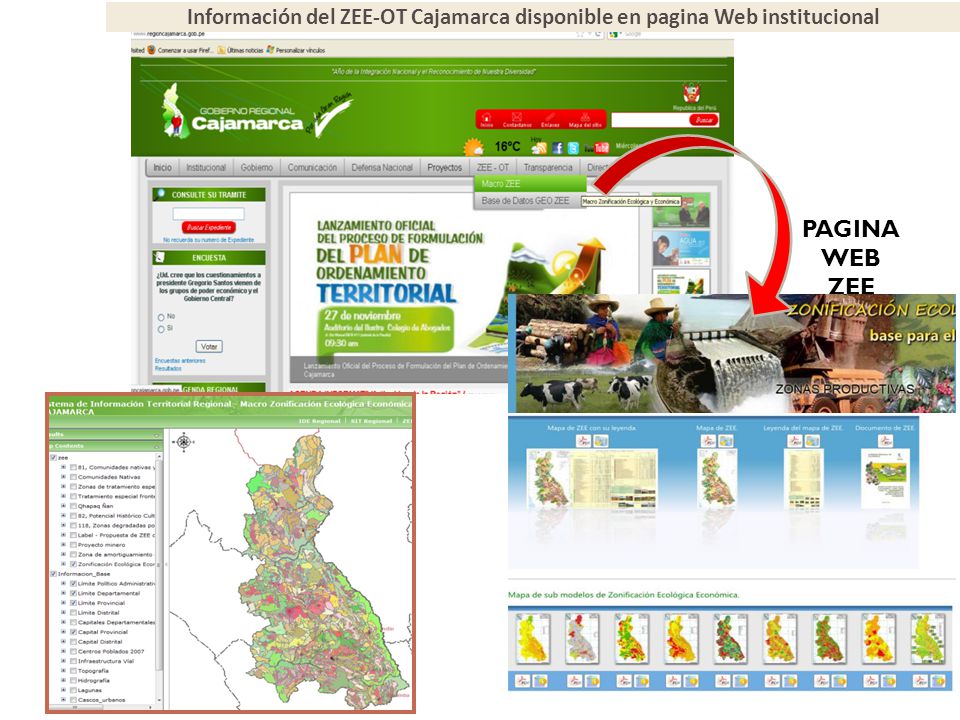960x720 pixels.
Task: Expand the Lagunas tree node
Action: 63,690
